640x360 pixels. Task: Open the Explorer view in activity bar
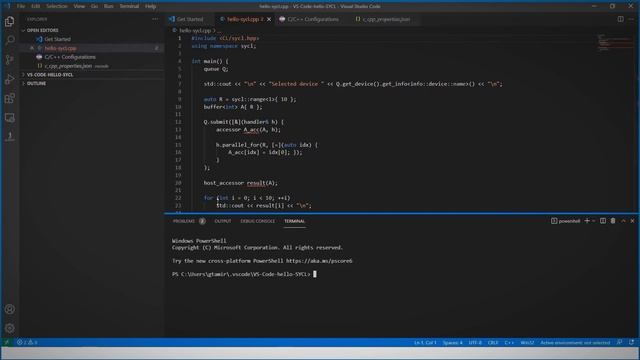[x=9, y=21]
